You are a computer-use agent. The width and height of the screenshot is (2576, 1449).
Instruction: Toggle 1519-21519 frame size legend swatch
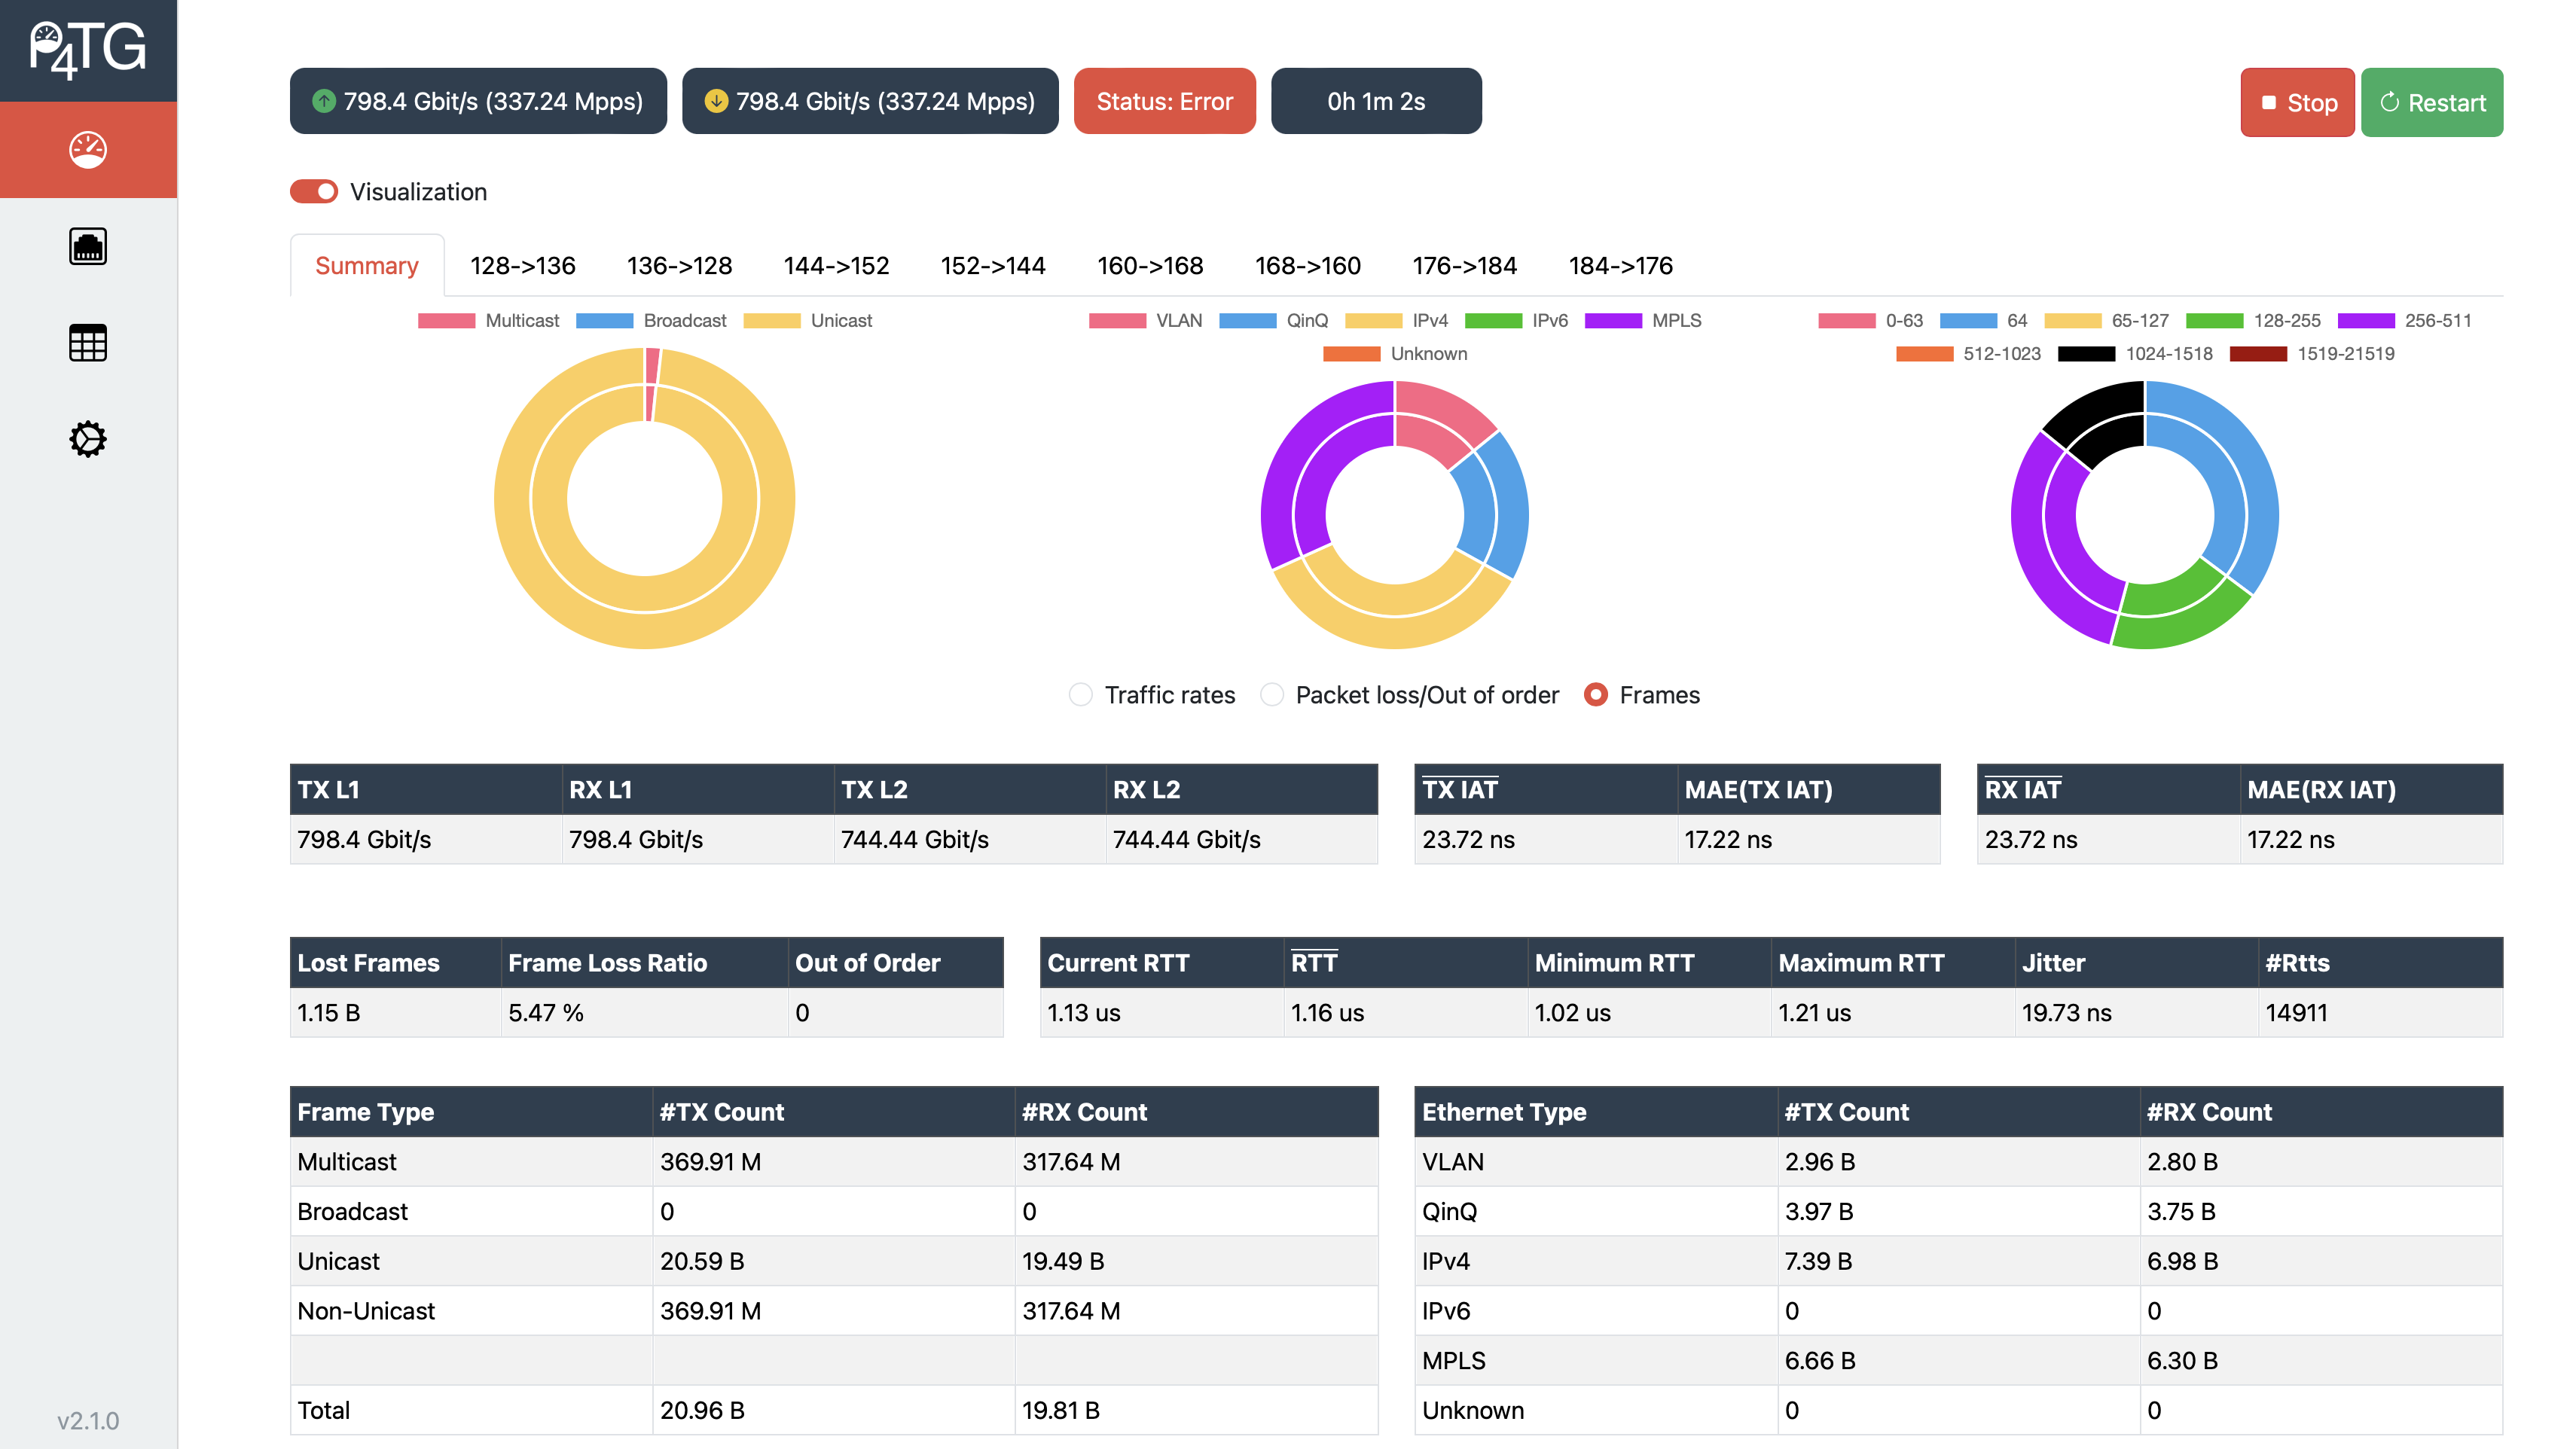[2258, 353]
